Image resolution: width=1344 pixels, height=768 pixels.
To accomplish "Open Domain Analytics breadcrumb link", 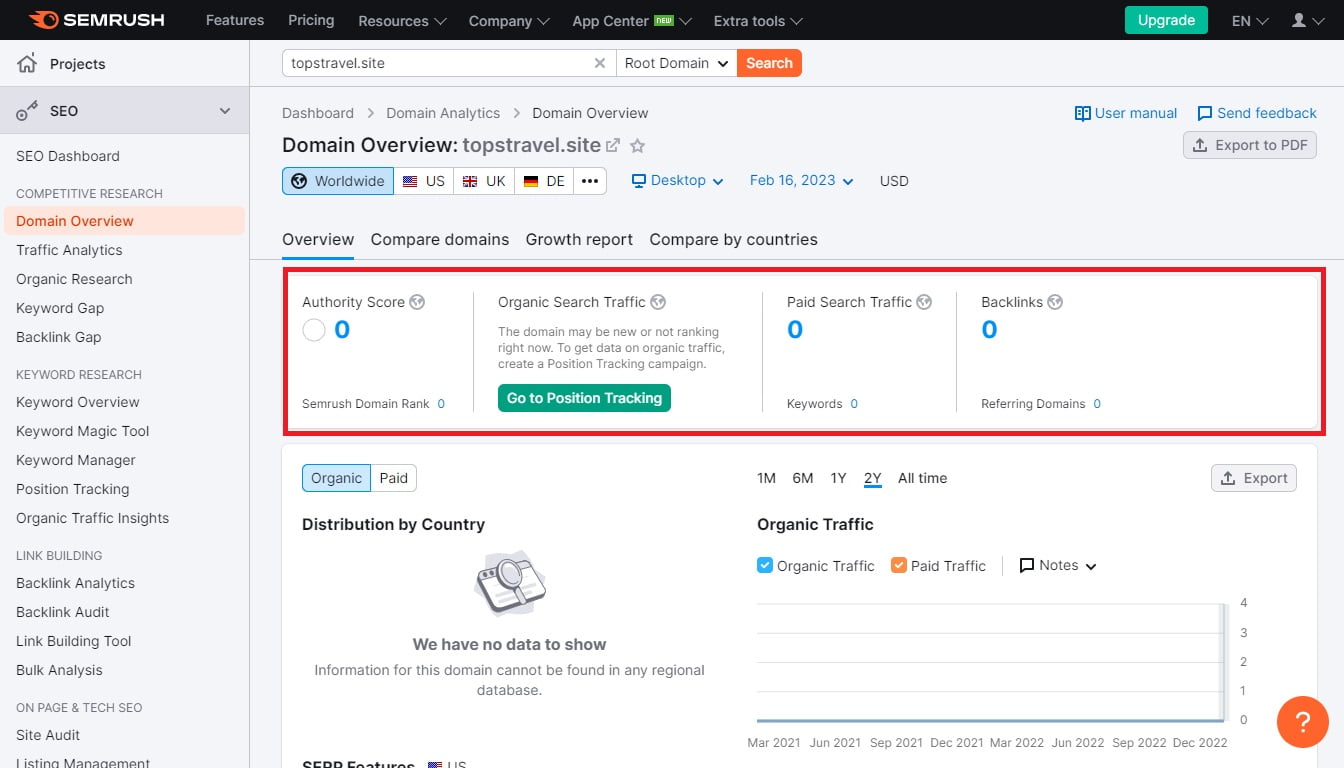I will [443, 113].
